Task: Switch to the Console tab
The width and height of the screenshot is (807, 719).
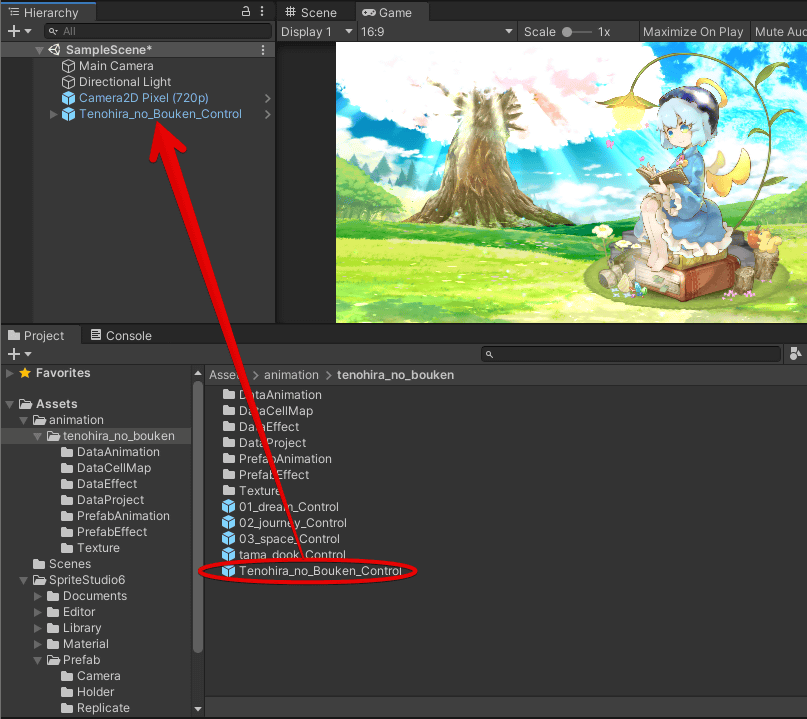Action: (x=121, y=336)
